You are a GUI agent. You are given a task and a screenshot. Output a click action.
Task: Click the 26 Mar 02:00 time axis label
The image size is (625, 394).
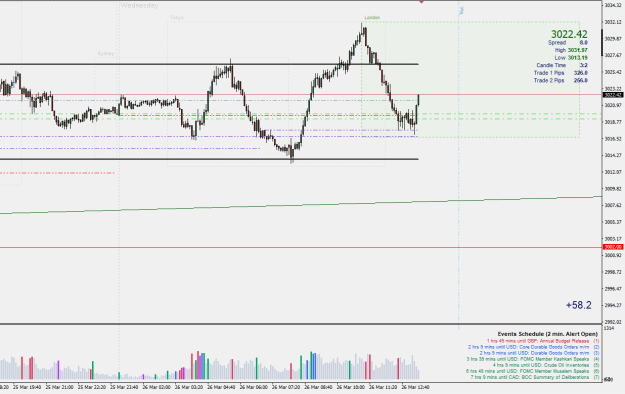156,387
